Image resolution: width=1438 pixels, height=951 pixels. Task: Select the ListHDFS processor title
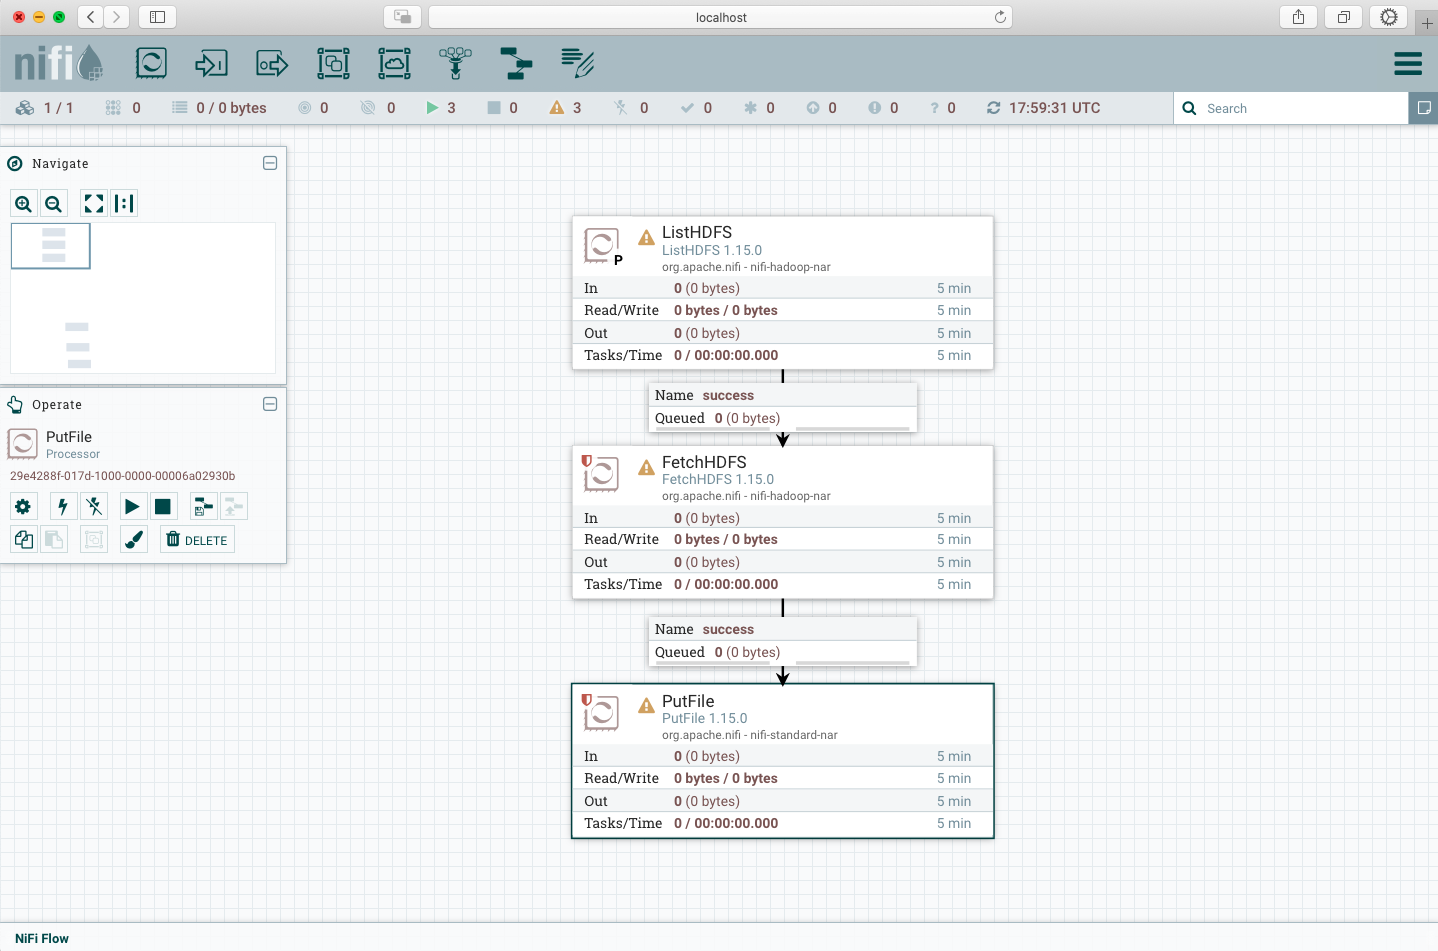pos(697,232)
